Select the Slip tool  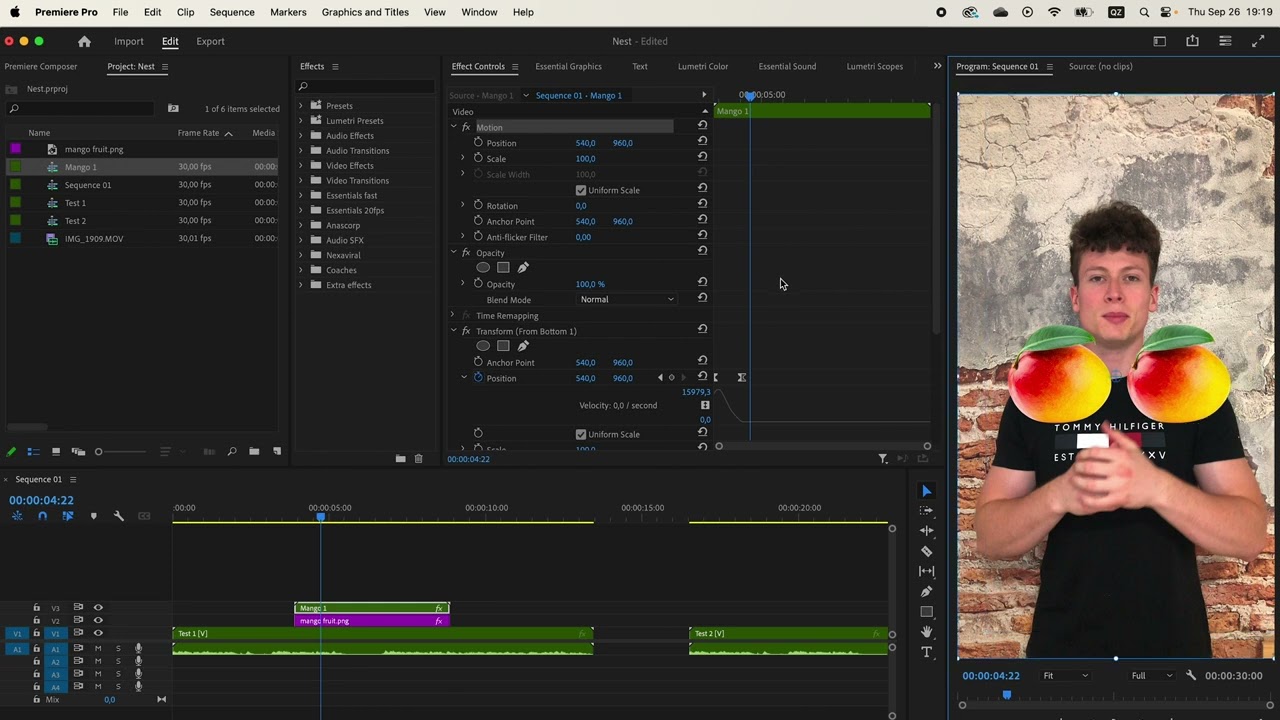pos(926,571)
